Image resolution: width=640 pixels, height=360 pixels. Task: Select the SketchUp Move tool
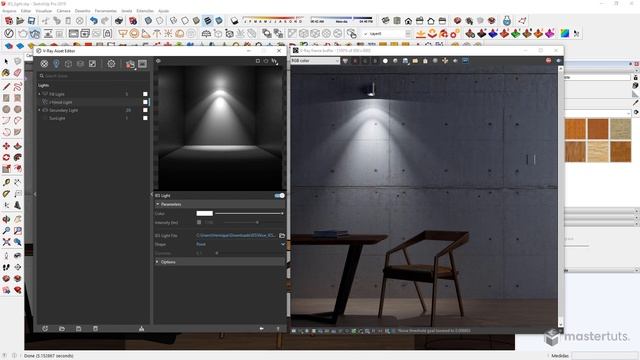6,146
